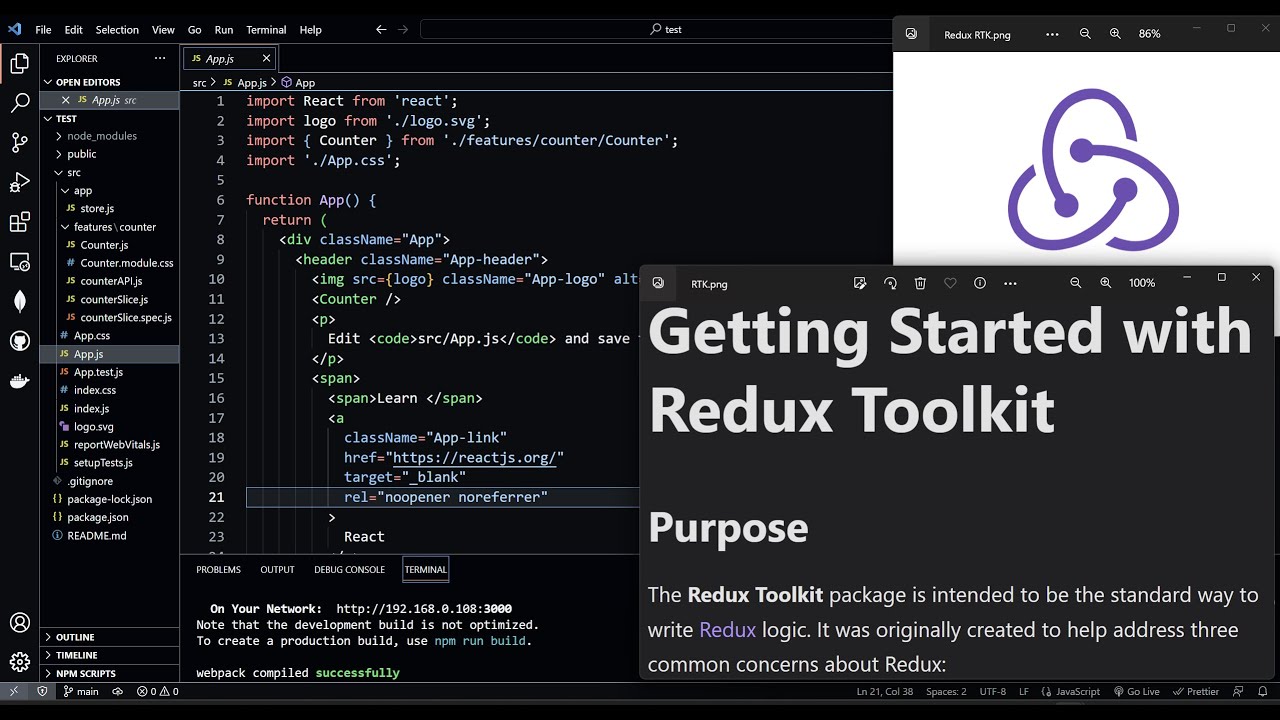Go back using the navigation arrow
The width and height of the screenshot is (1280, 720).
click(x=381, y=30)
